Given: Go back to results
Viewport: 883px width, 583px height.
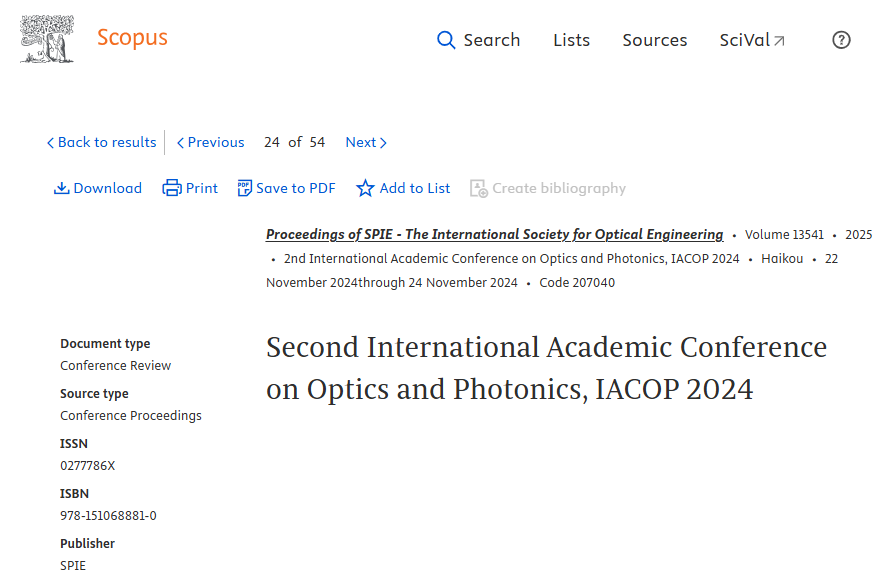Looking at the screenshot, I should (x=101, y=142).
